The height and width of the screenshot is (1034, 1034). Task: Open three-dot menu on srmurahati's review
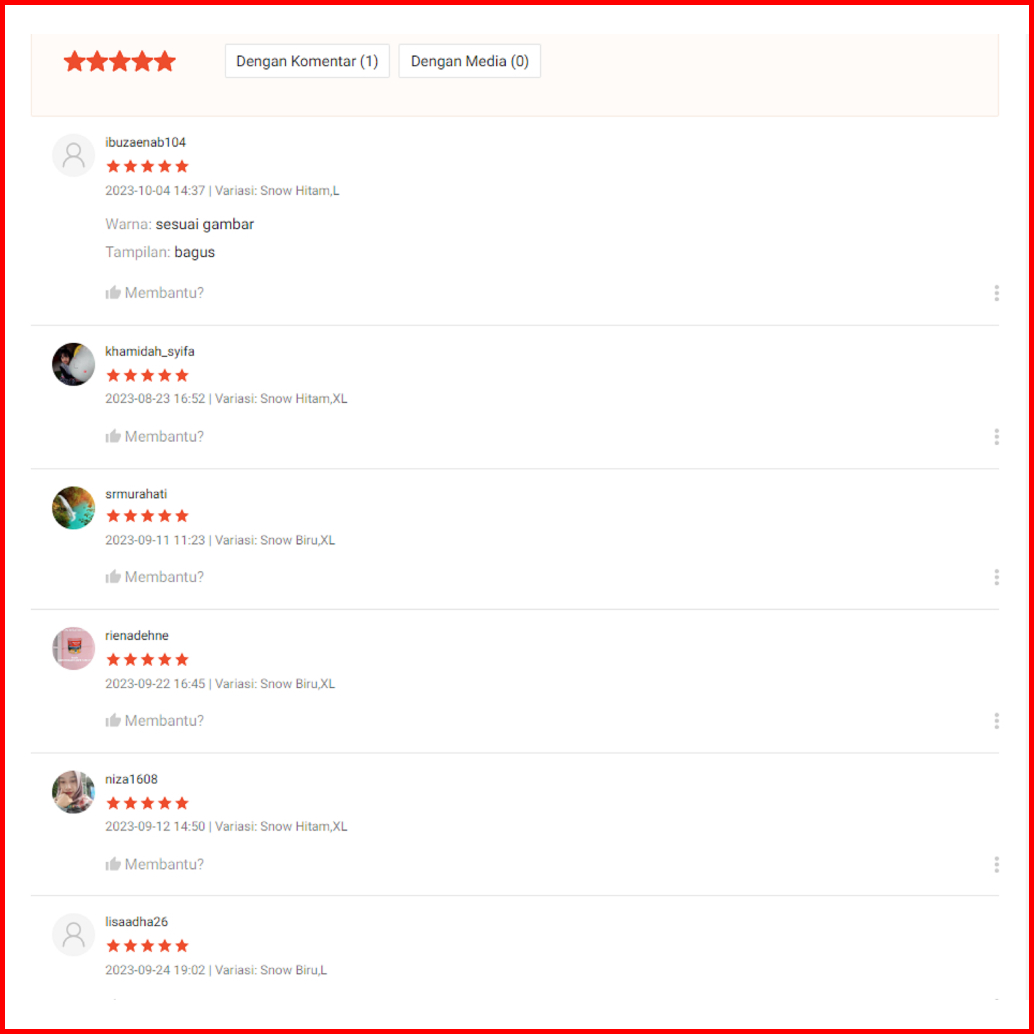(996, 577)
